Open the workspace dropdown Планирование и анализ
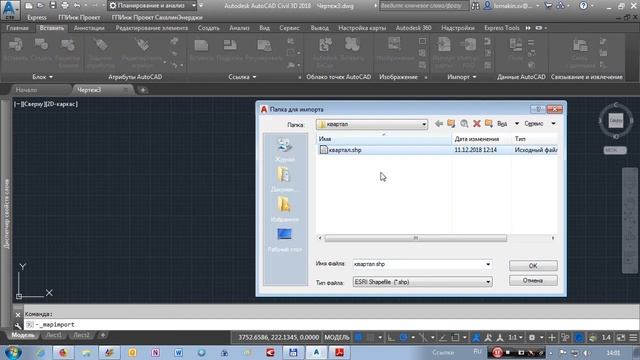The height and width of the screenshot is (360, 640). point(152,5)
